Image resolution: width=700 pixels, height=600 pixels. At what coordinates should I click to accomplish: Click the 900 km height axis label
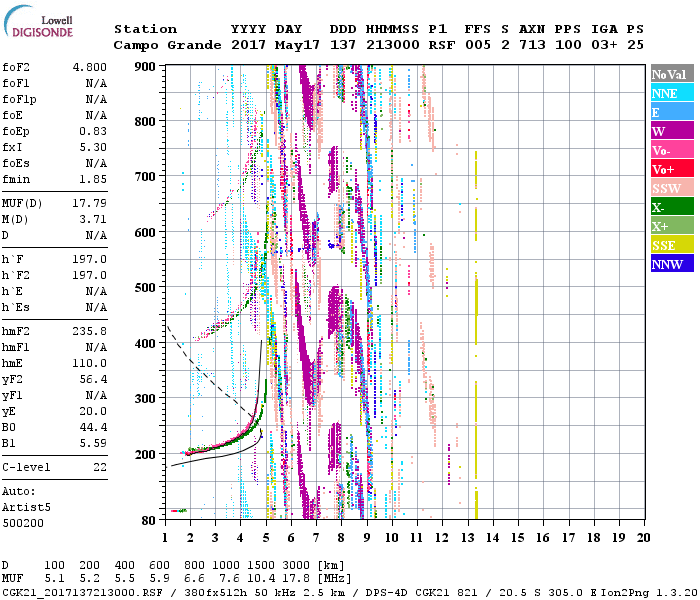[145, 66]
